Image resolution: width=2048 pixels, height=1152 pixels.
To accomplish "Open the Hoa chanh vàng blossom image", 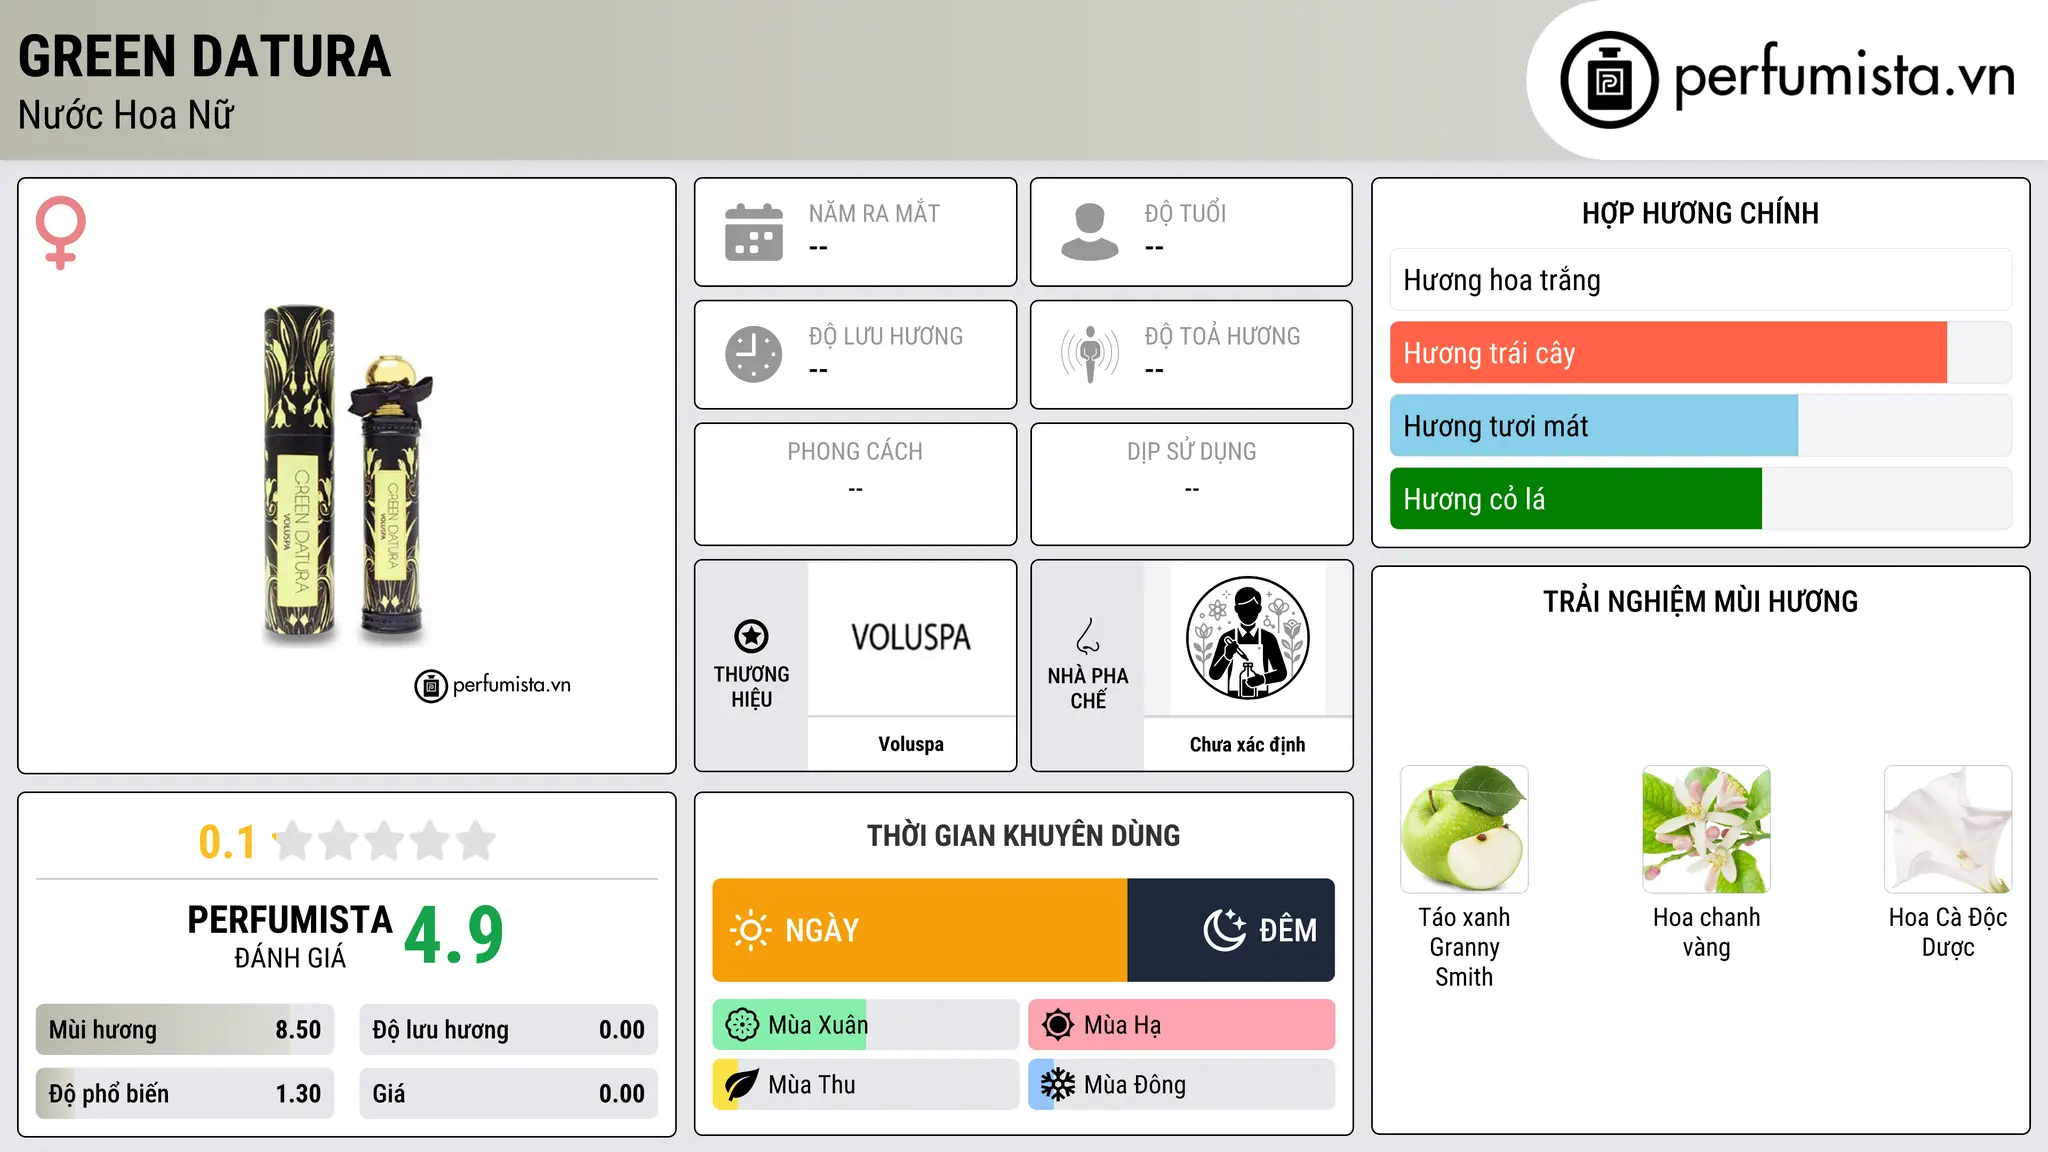I will (x=1706, y=829).
